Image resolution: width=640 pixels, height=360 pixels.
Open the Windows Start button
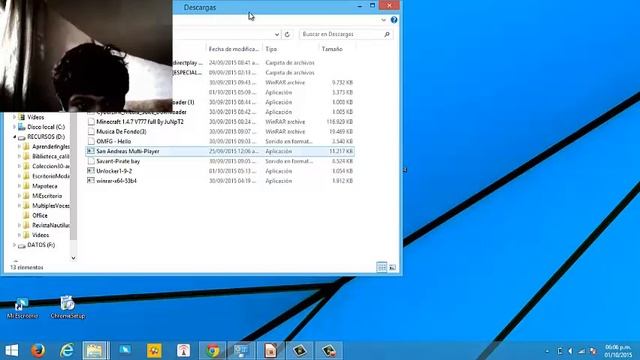(11, 351)
